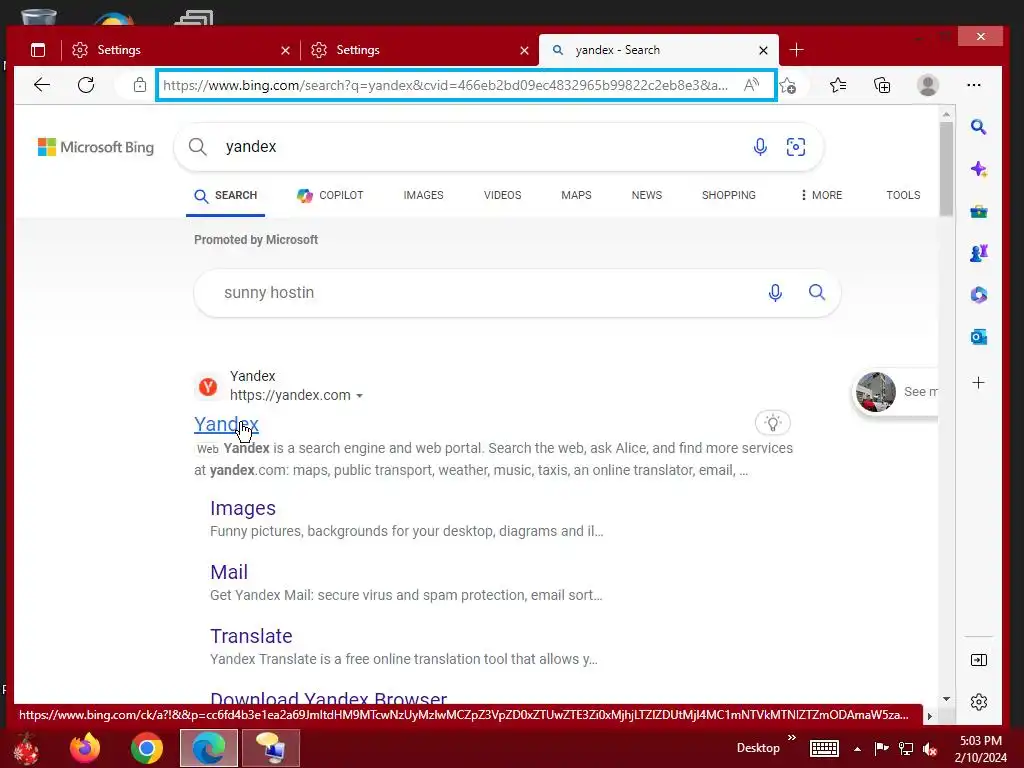Open Copilot sparkle icon in the sidebar
Screen dimensions: 1024x768
click(978, 169)
